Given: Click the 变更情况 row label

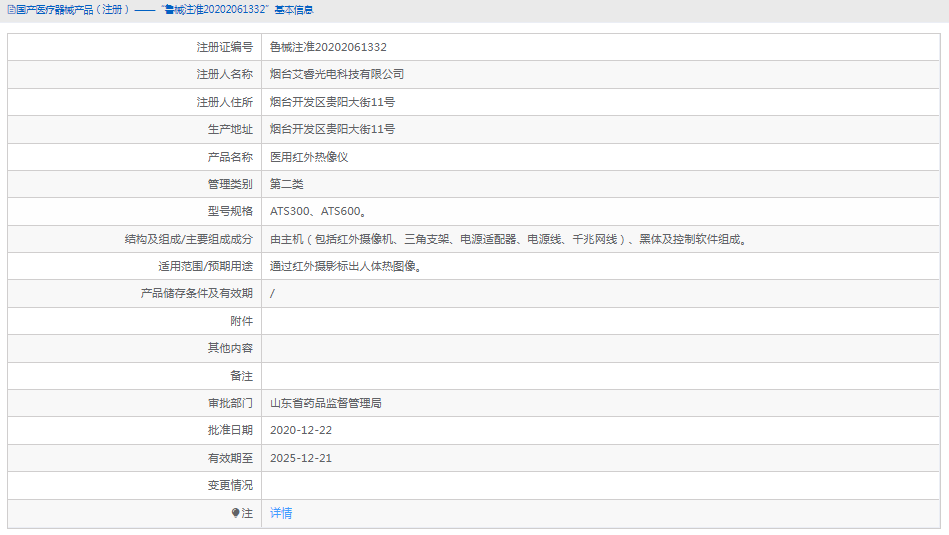Looking at the screenshot, I should 230,486.
